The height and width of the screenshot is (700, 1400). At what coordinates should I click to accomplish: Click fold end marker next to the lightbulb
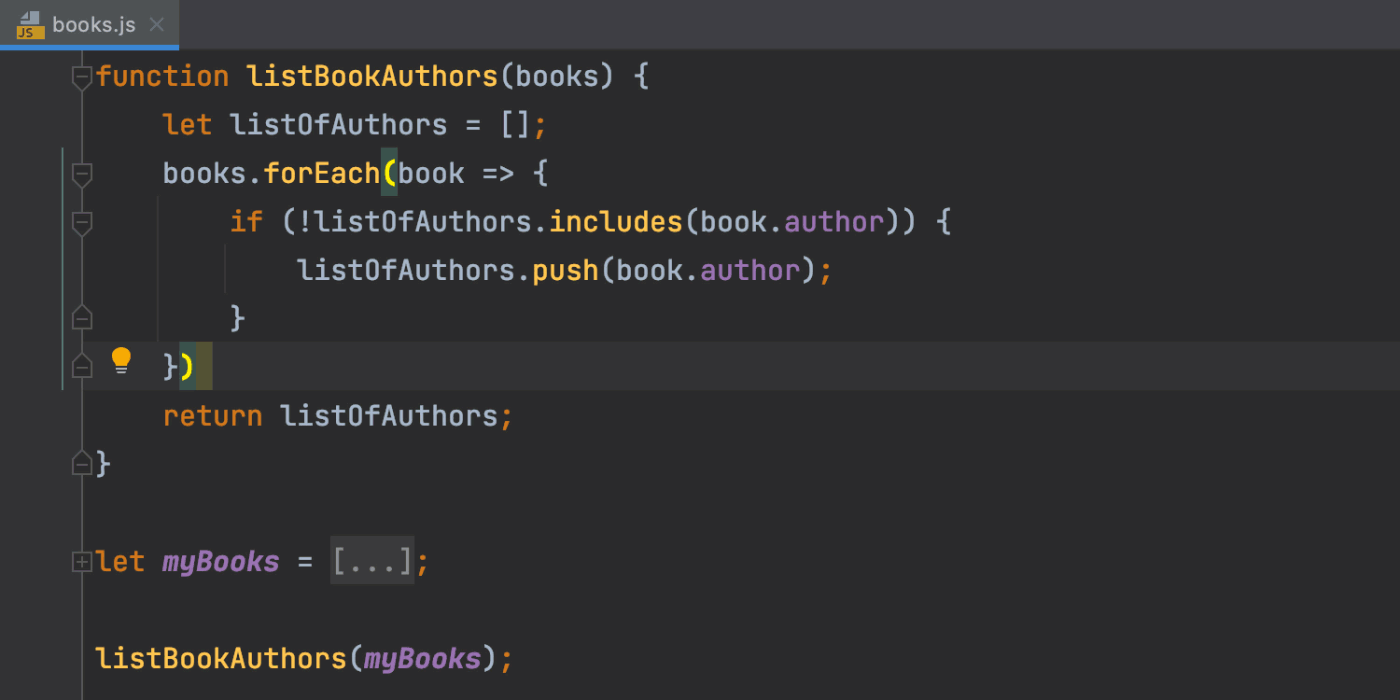82,367
